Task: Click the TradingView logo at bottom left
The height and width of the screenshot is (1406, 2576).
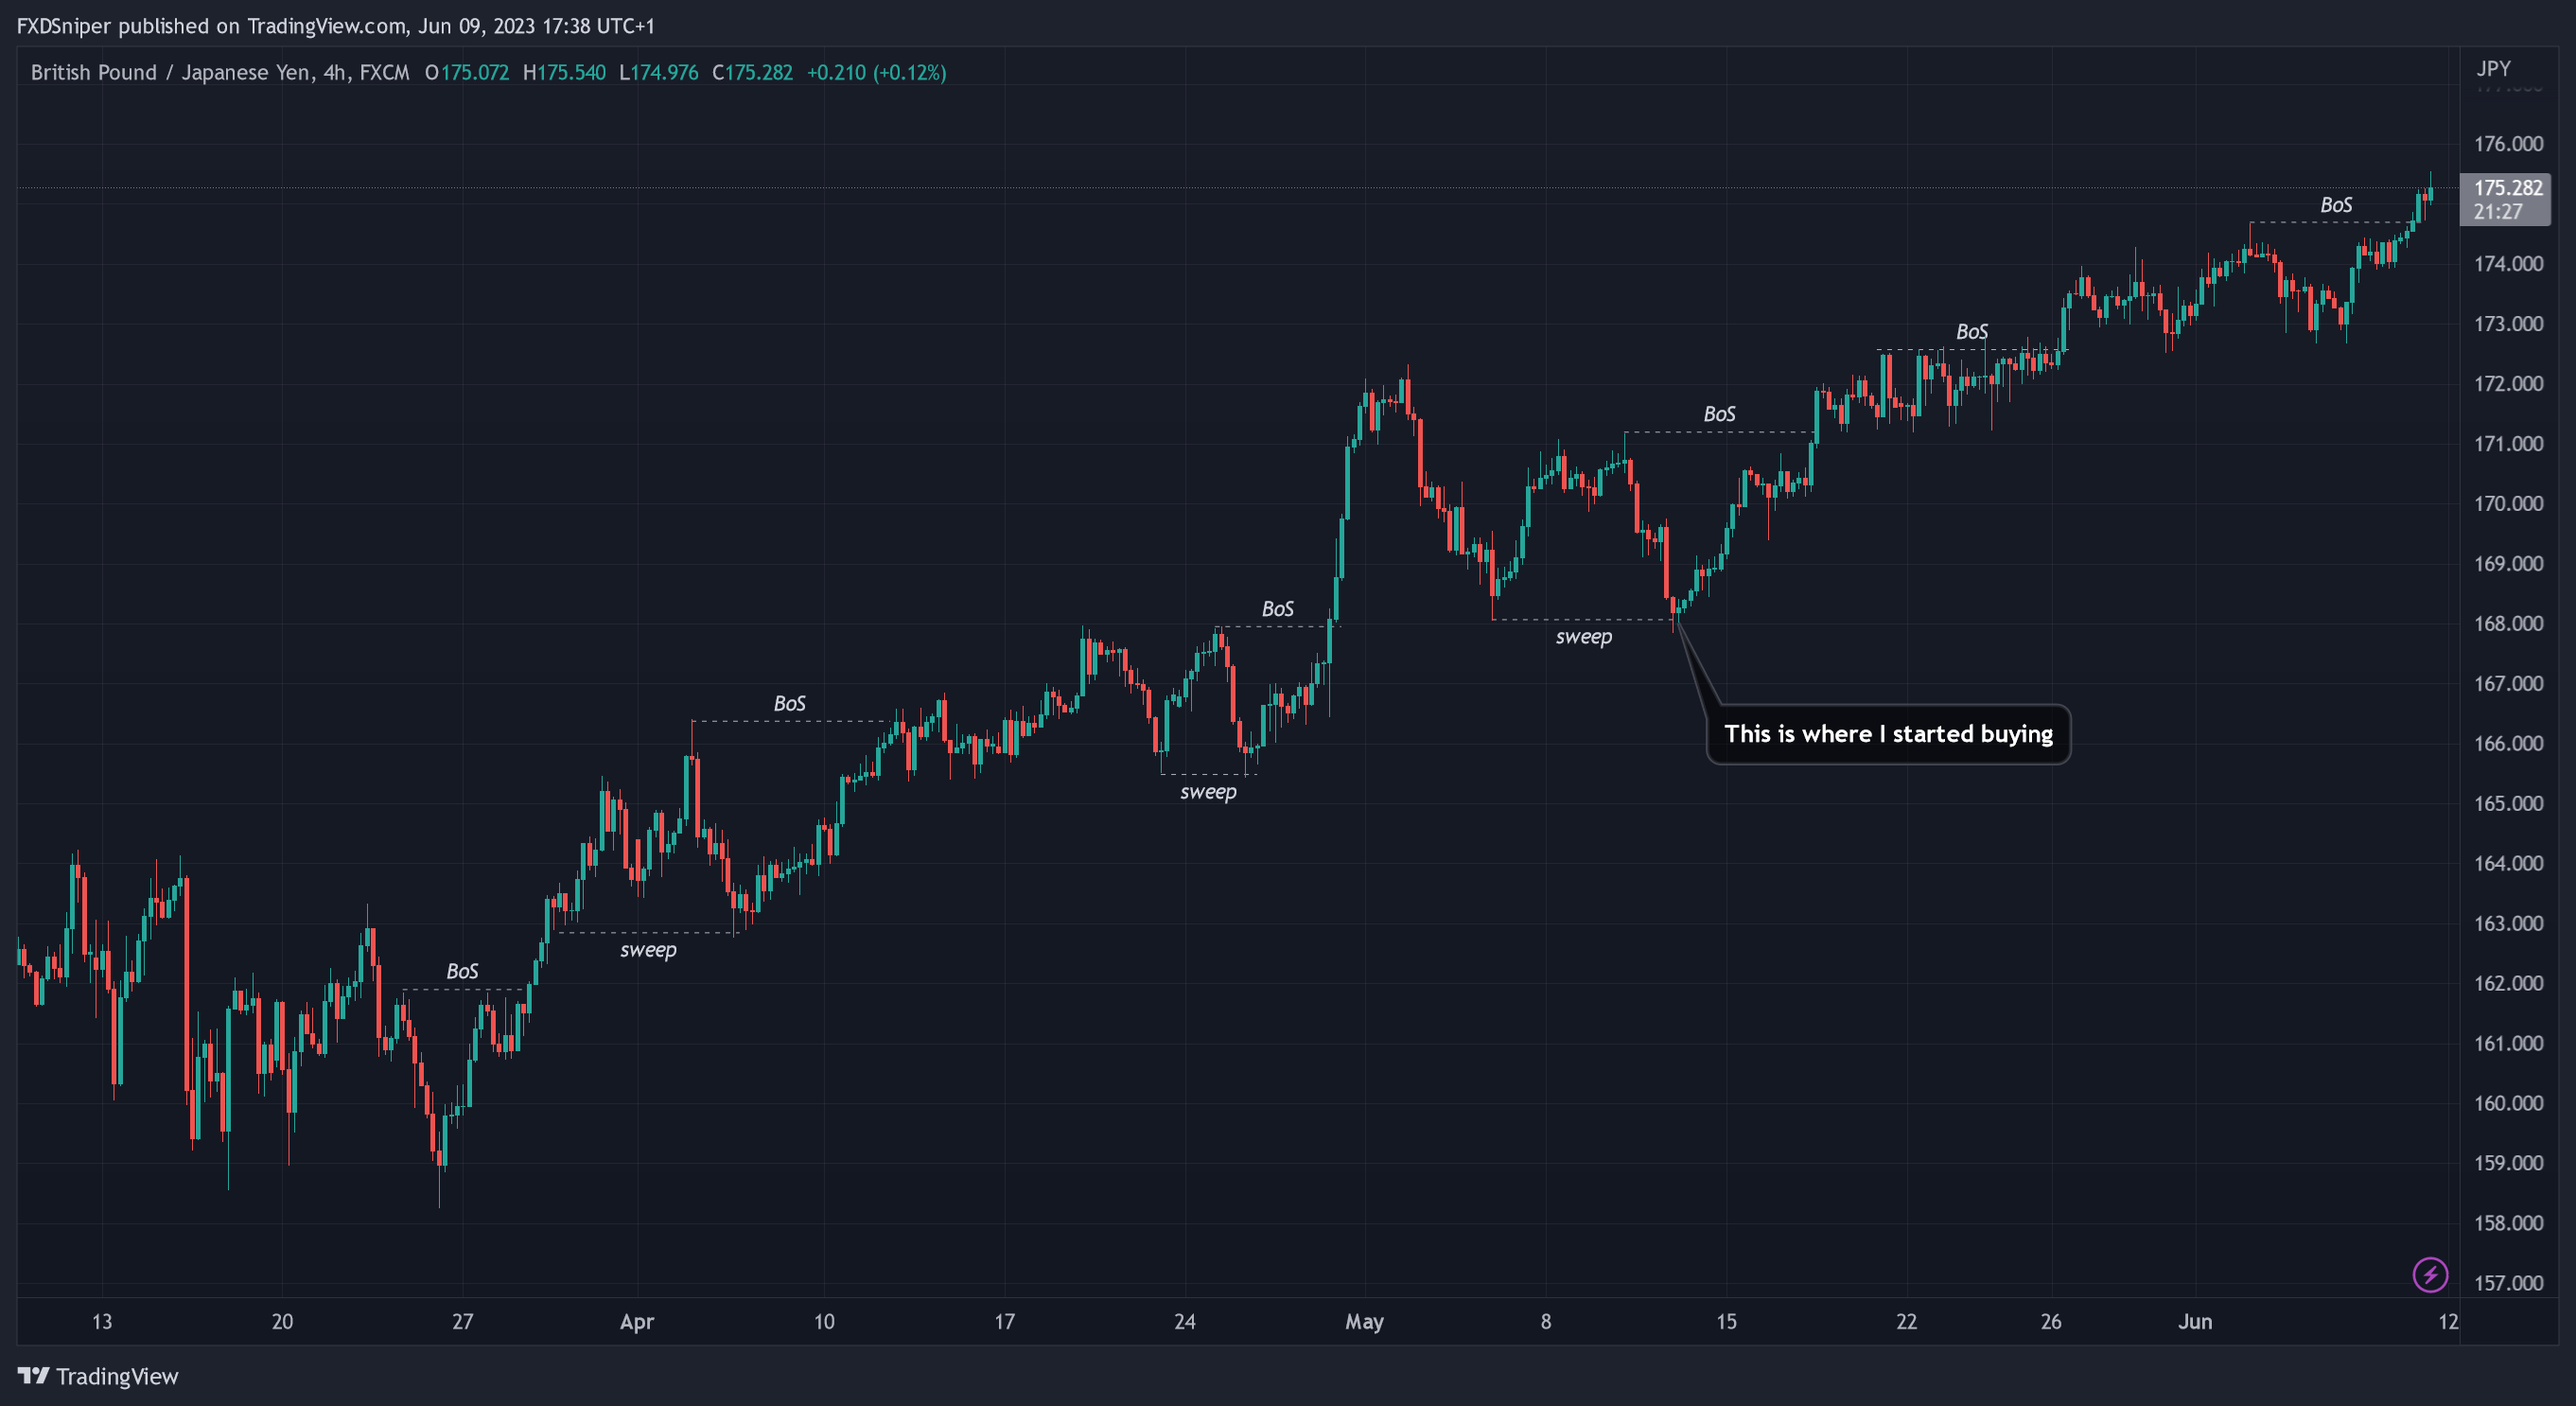Action: click(98, 1376)
